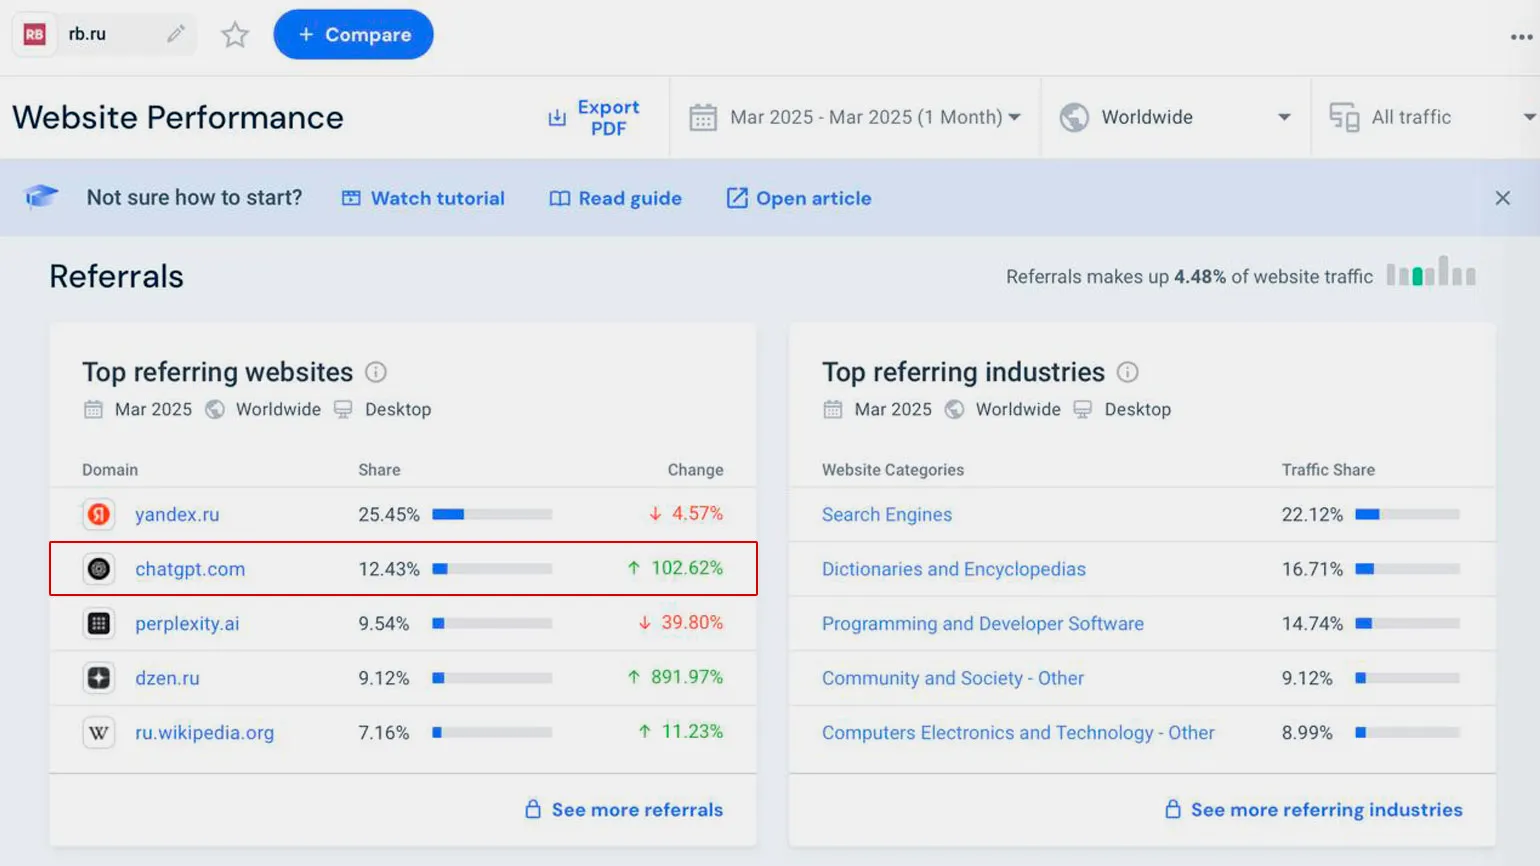Image resolution: width=1540 pixels, height=866 pixels.
Task: Open the Watch tutorial link
Action: coord(423,198)
